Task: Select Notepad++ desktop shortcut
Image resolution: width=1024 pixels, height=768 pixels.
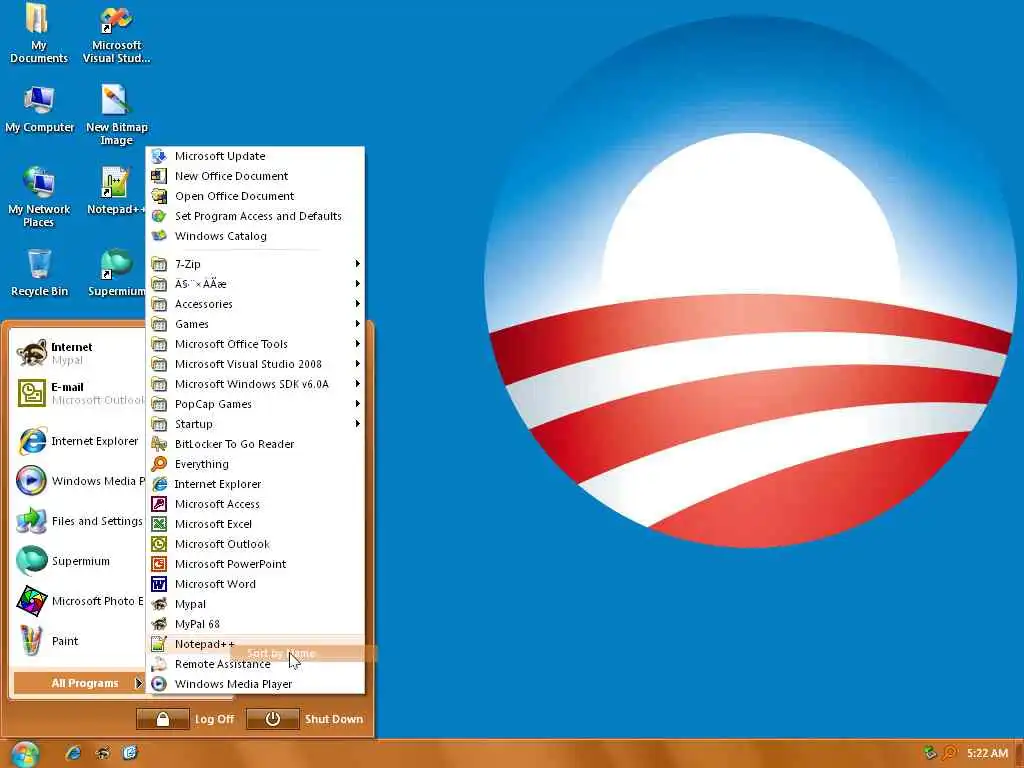Action: click(115, 191)
